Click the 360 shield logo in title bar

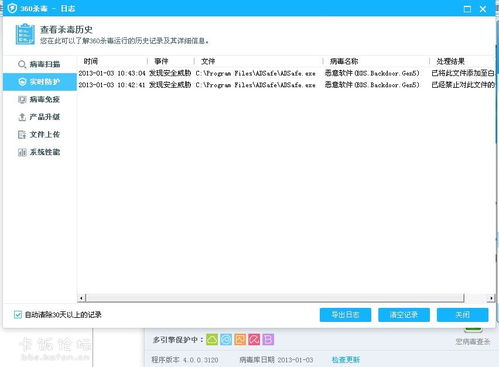(x=12, y=8)
